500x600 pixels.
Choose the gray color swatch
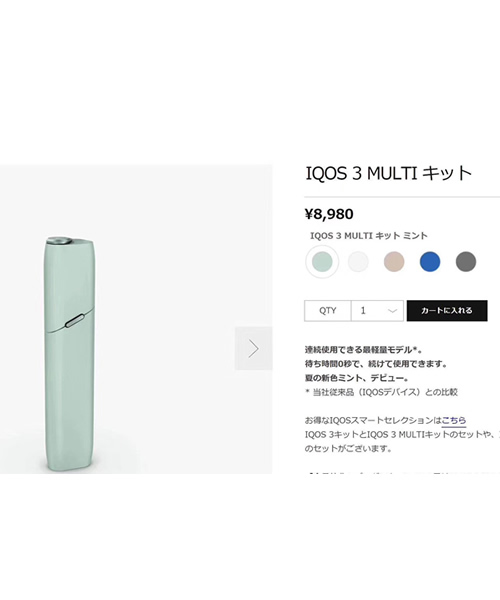pyautogui.click(x=466, y=262)
